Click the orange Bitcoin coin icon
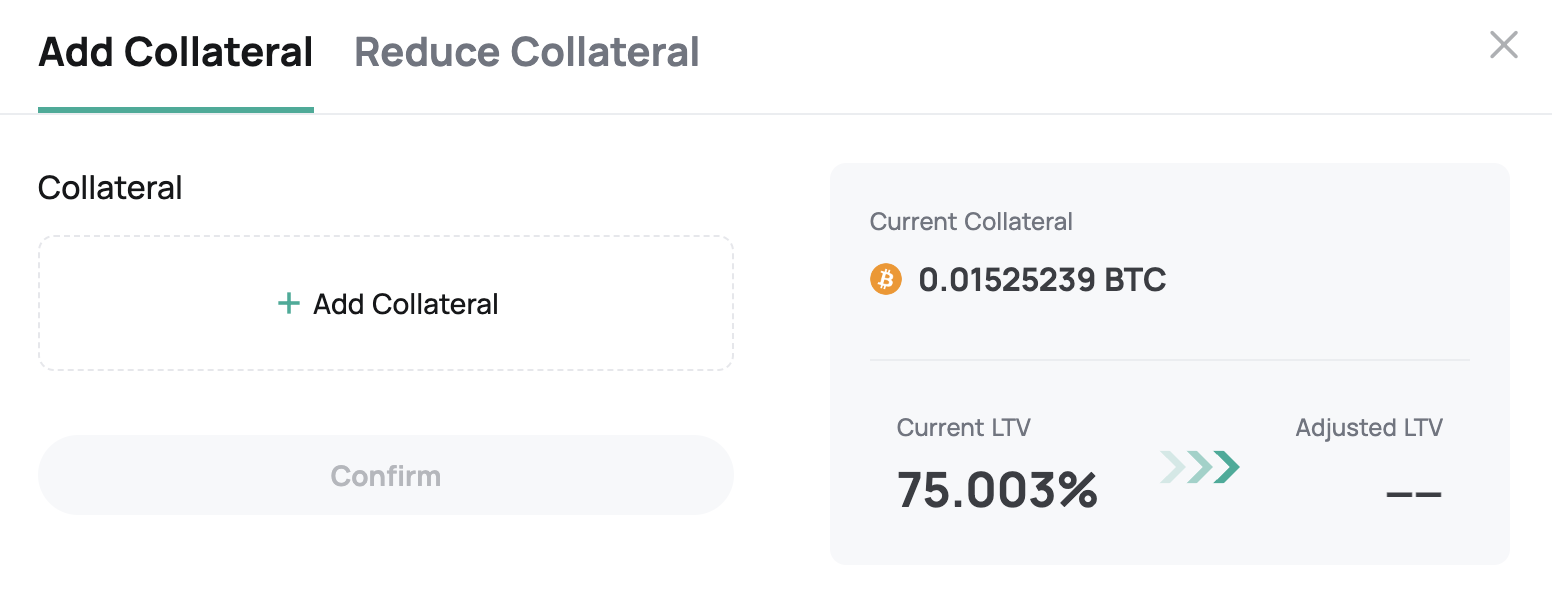Image resolution: width=1552 pixels, height=594 pixels. coord(886,279)
